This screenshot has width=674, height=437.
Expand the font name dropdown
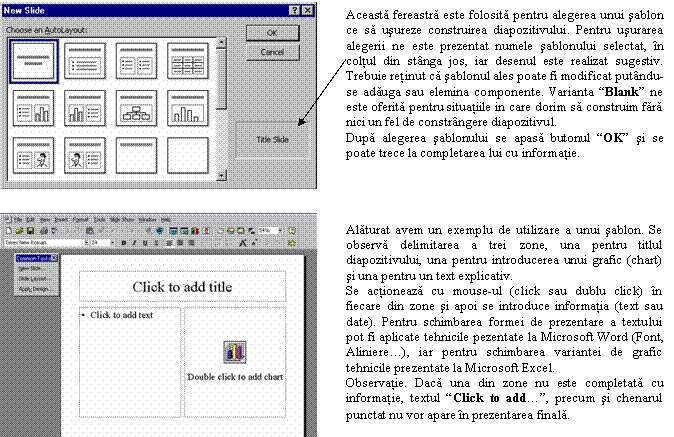(84, 241)
